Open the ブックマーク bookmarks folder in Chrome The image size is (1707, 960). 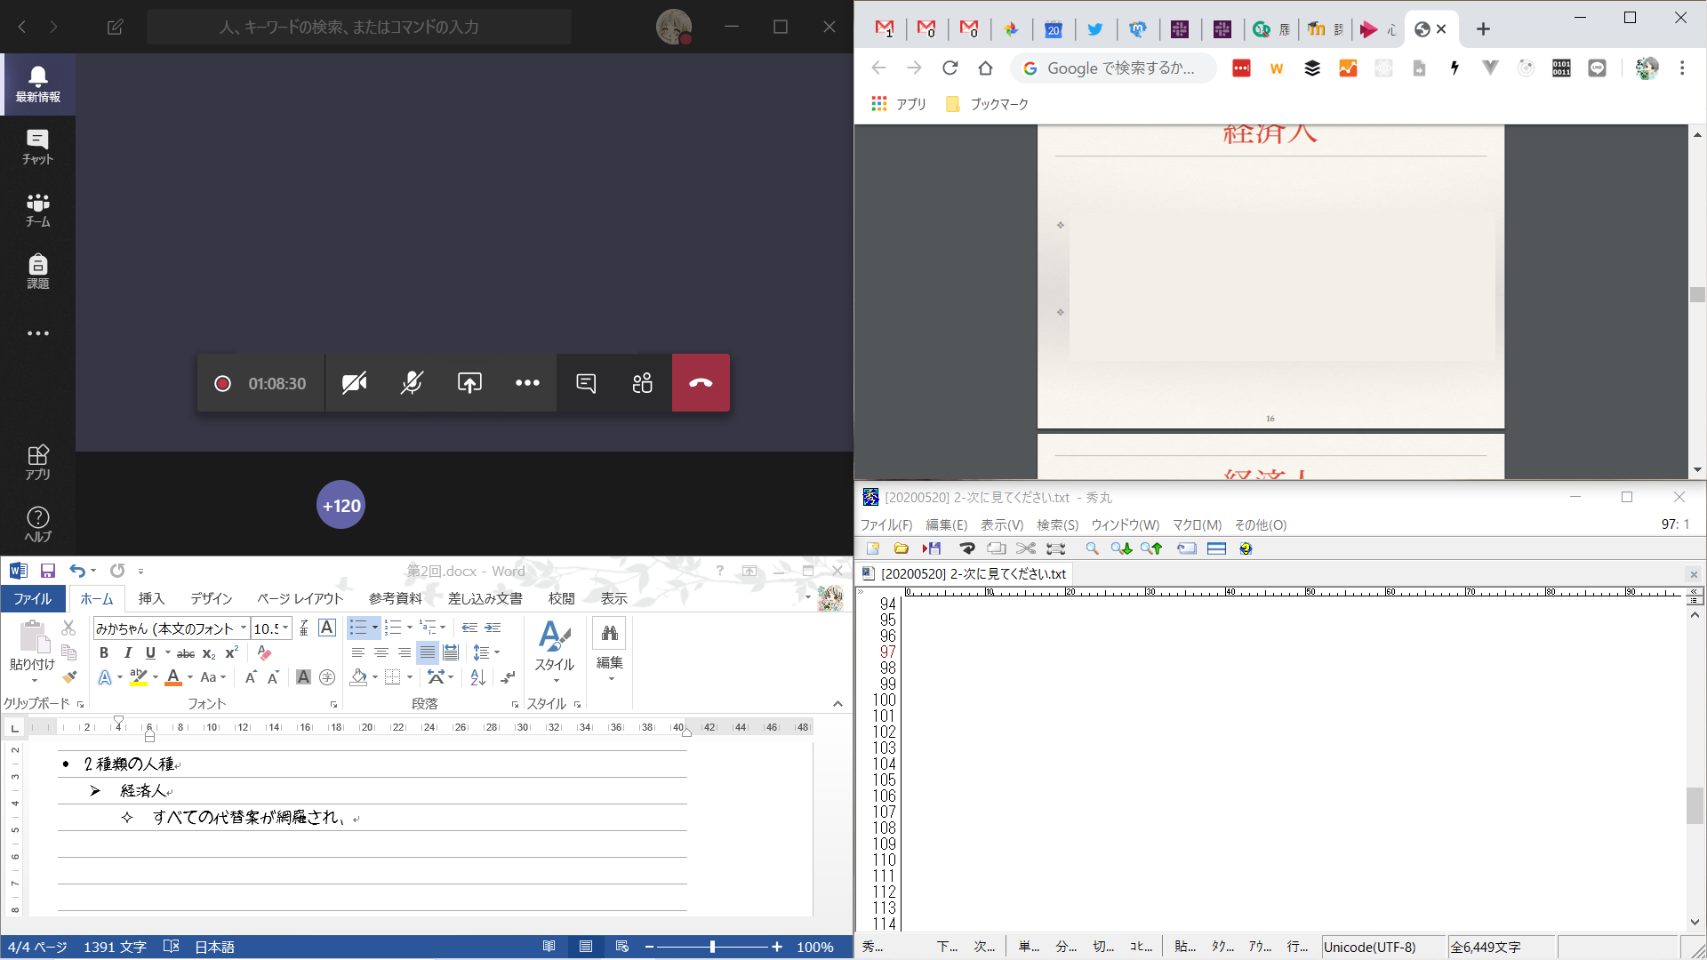coord(987,104)
